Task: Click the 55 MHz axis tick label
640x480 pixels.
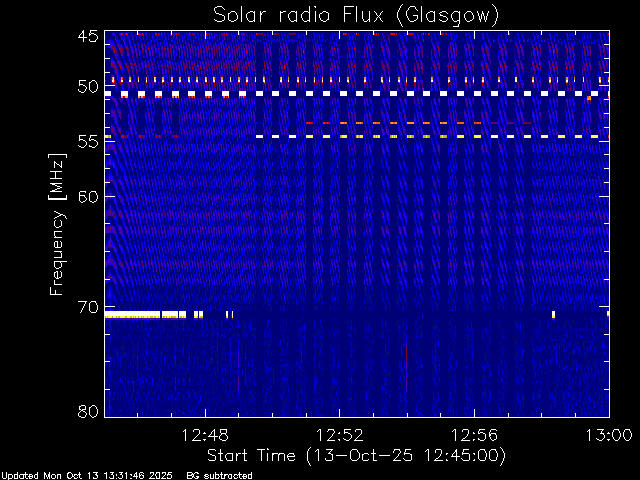Action: tap(88, 142)
